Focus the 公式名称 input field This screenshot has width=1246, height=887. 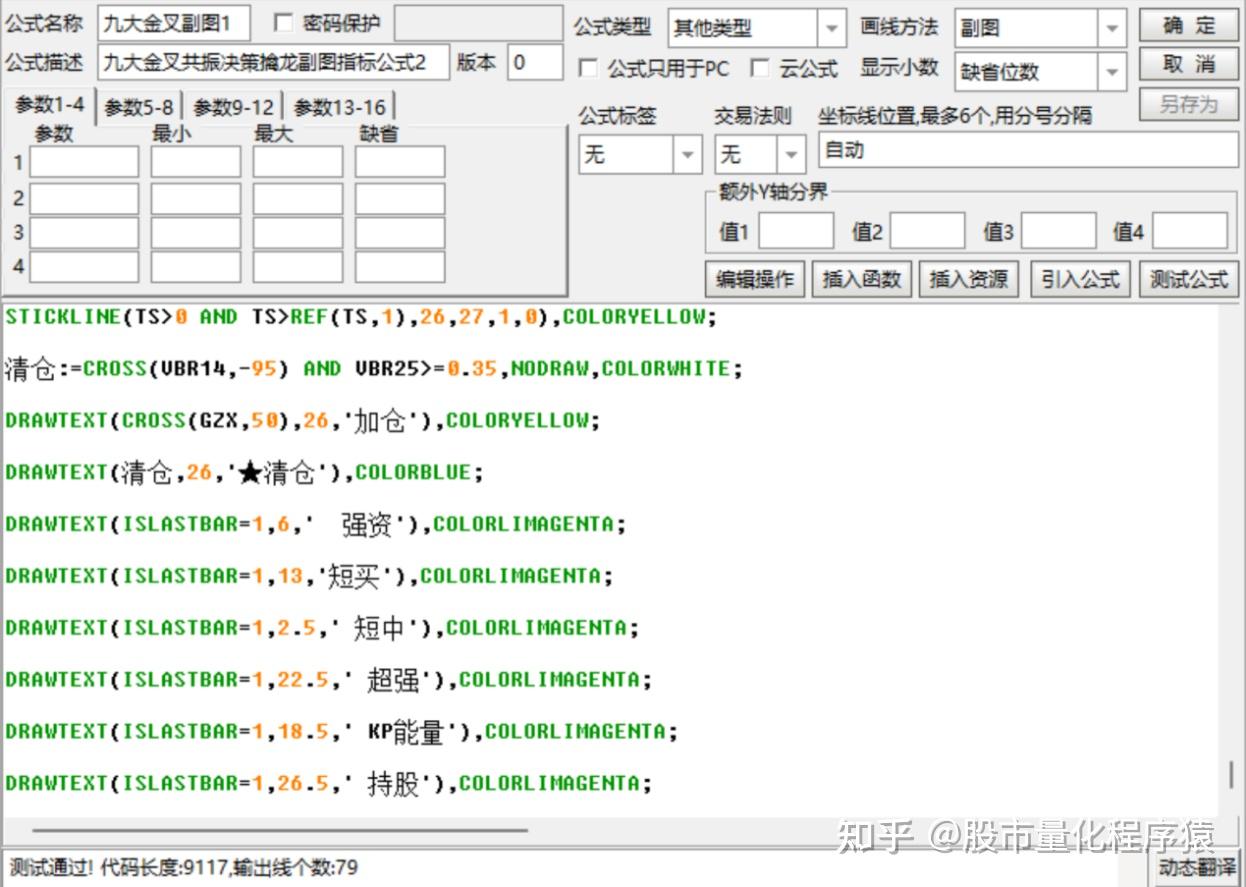point(174,23)
